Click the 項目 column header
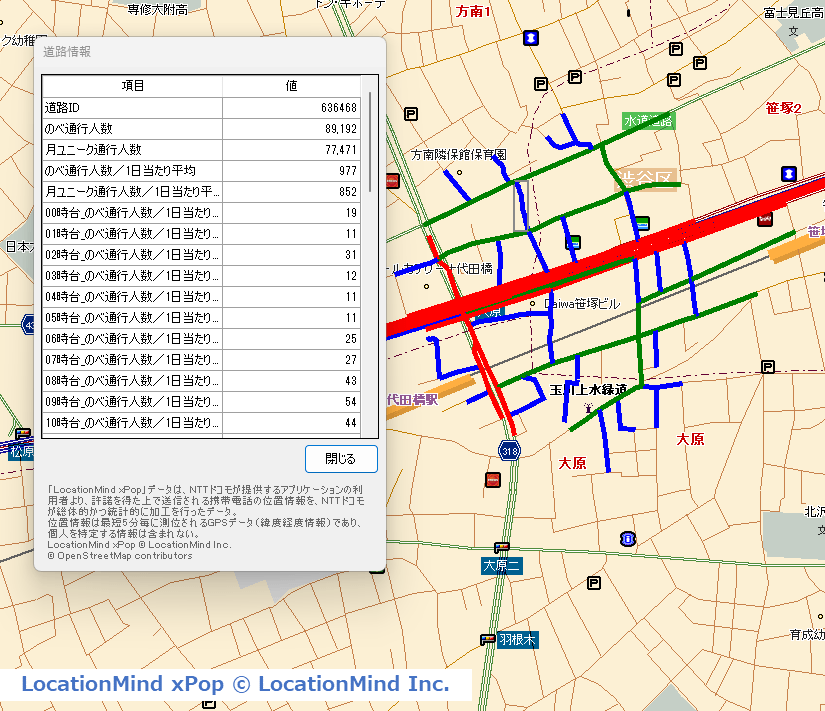The width and height of the screenshot is (825, 711). pos(132,86)
